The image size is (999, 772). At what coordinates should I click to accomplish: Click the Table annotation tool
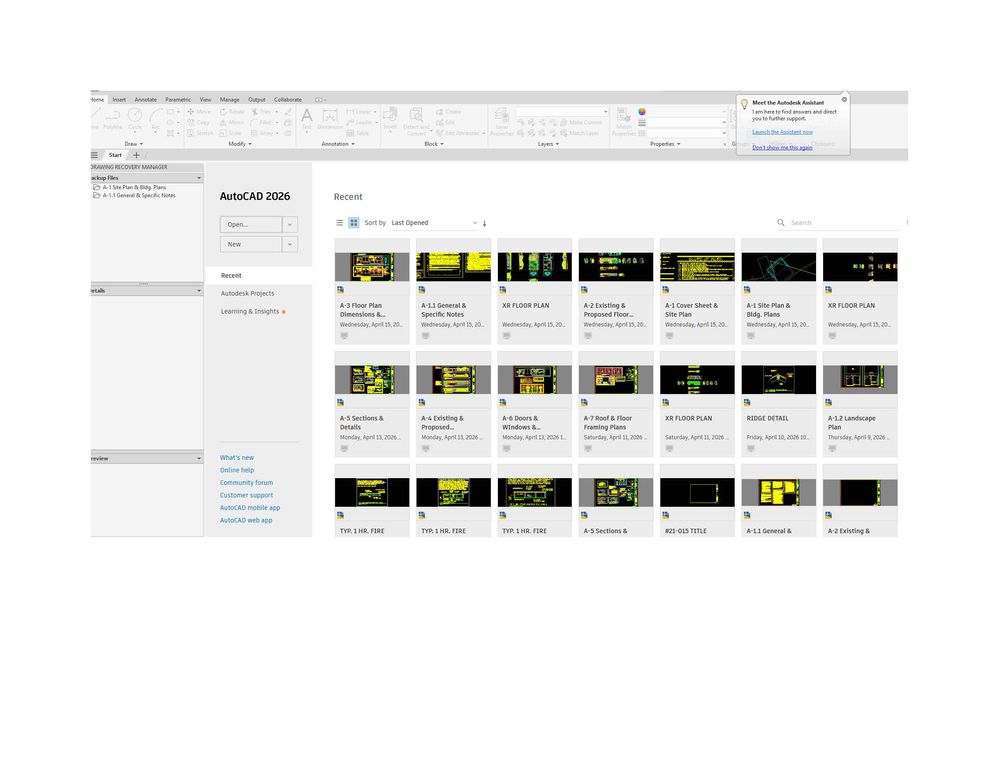point(358,133)
